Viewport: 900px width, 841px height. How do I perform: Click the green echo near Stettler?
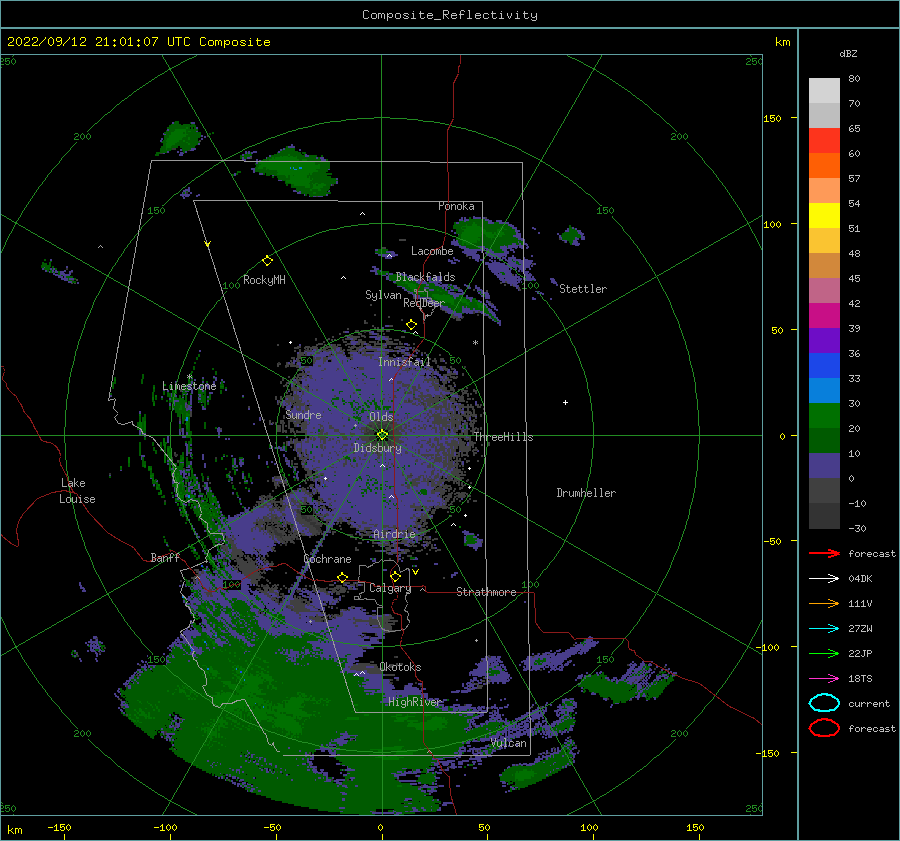click(571, 235)
